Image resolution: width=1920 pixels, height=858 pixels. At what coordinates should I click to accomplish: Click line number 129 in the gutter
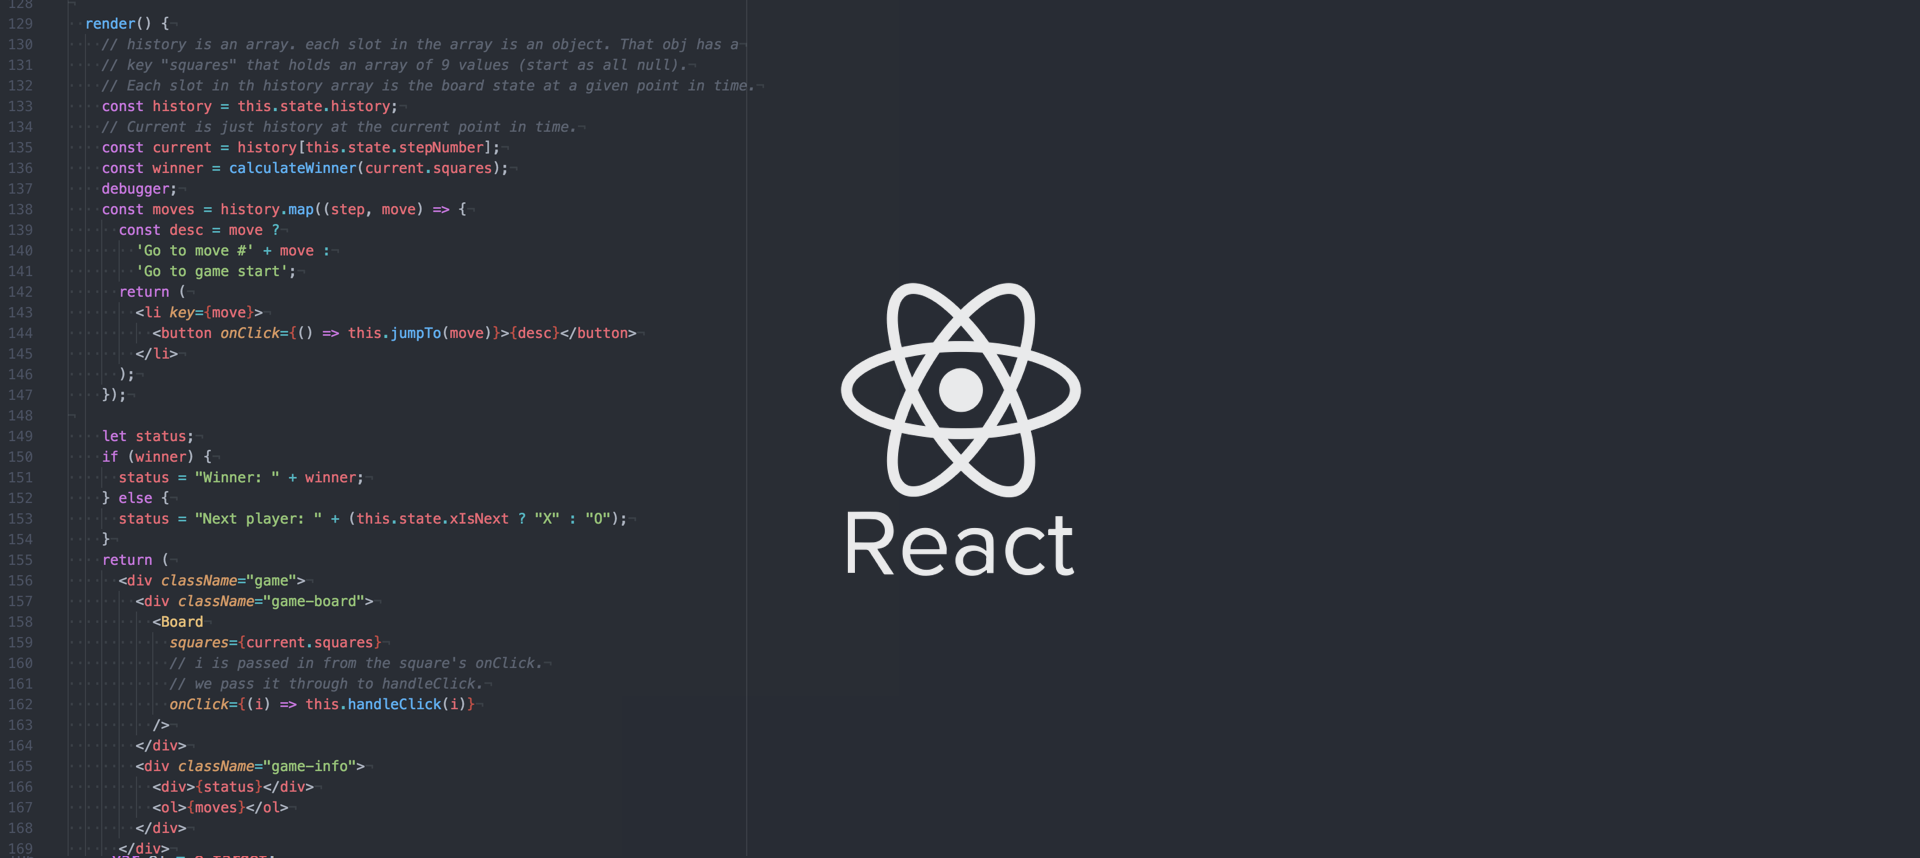tap(20, 23)
